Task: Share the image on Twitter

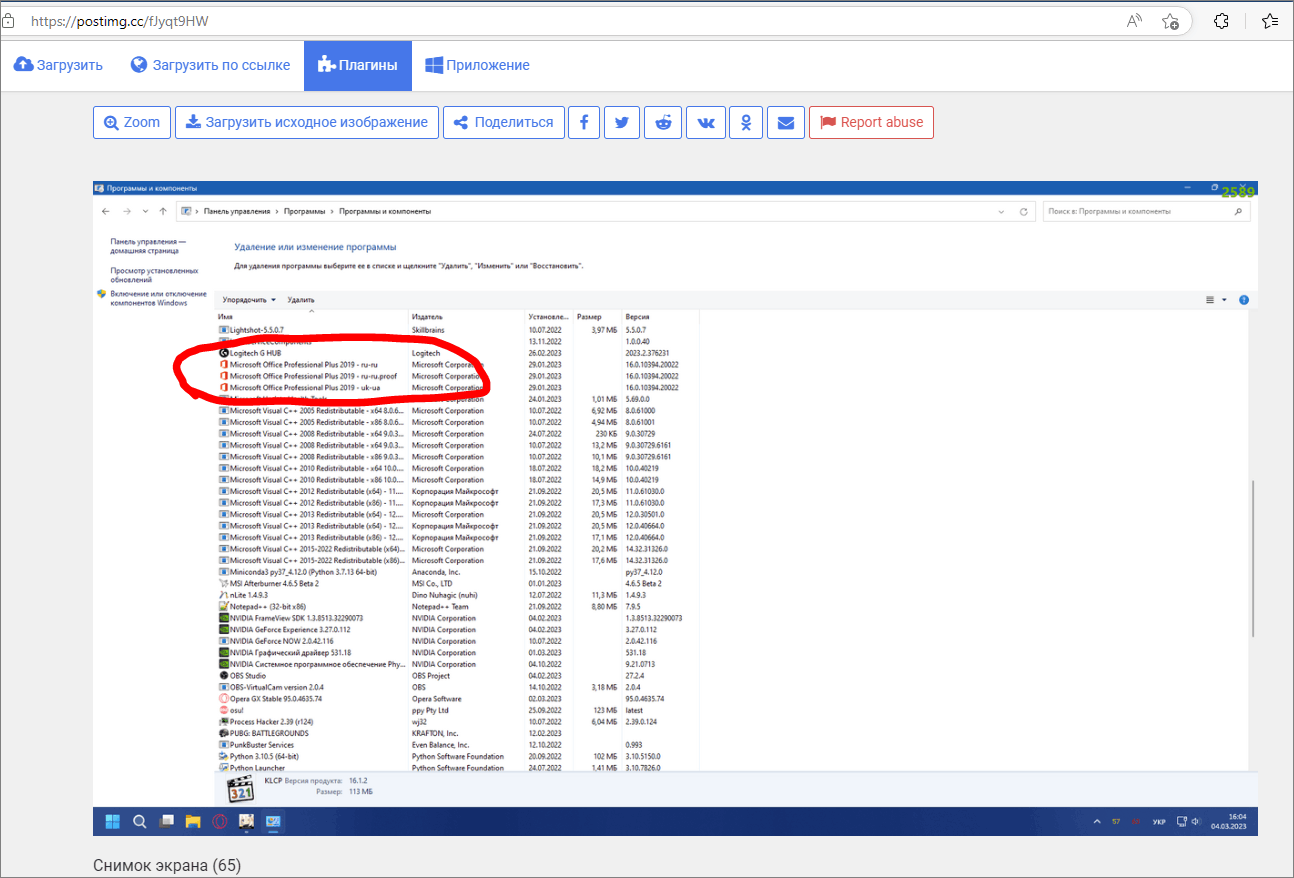Action: coord(622,122)
